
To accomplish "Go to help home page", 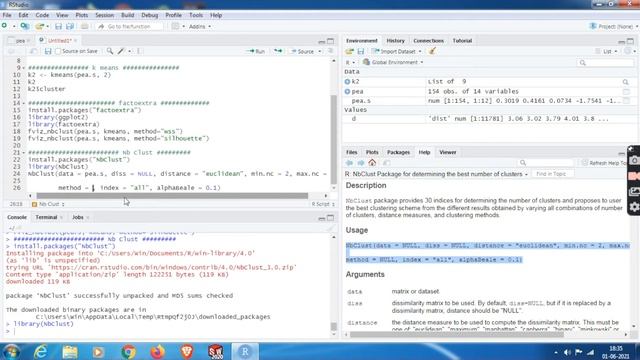I will point(372,162).
